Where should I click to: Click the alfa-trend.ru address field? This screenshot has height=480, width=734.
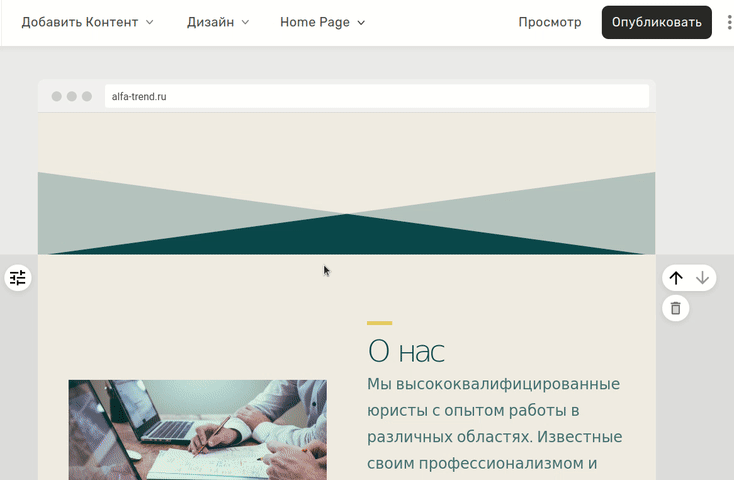pos(377,96)
